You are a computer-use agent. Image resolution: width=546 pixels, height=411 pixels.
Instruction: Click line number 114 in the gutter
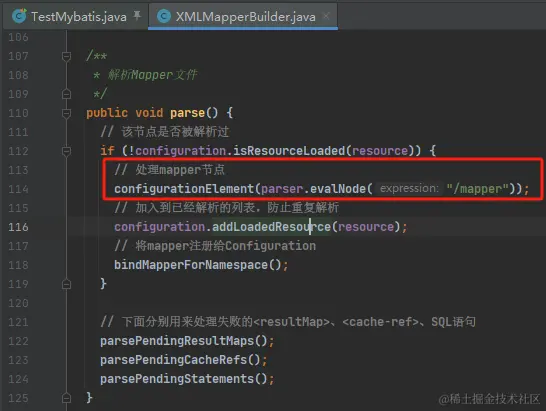(18, 189)
